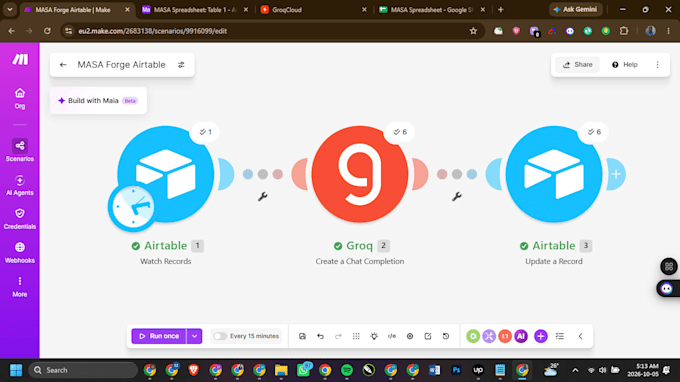Click Ask Gemini in the browser

[575, 10]
